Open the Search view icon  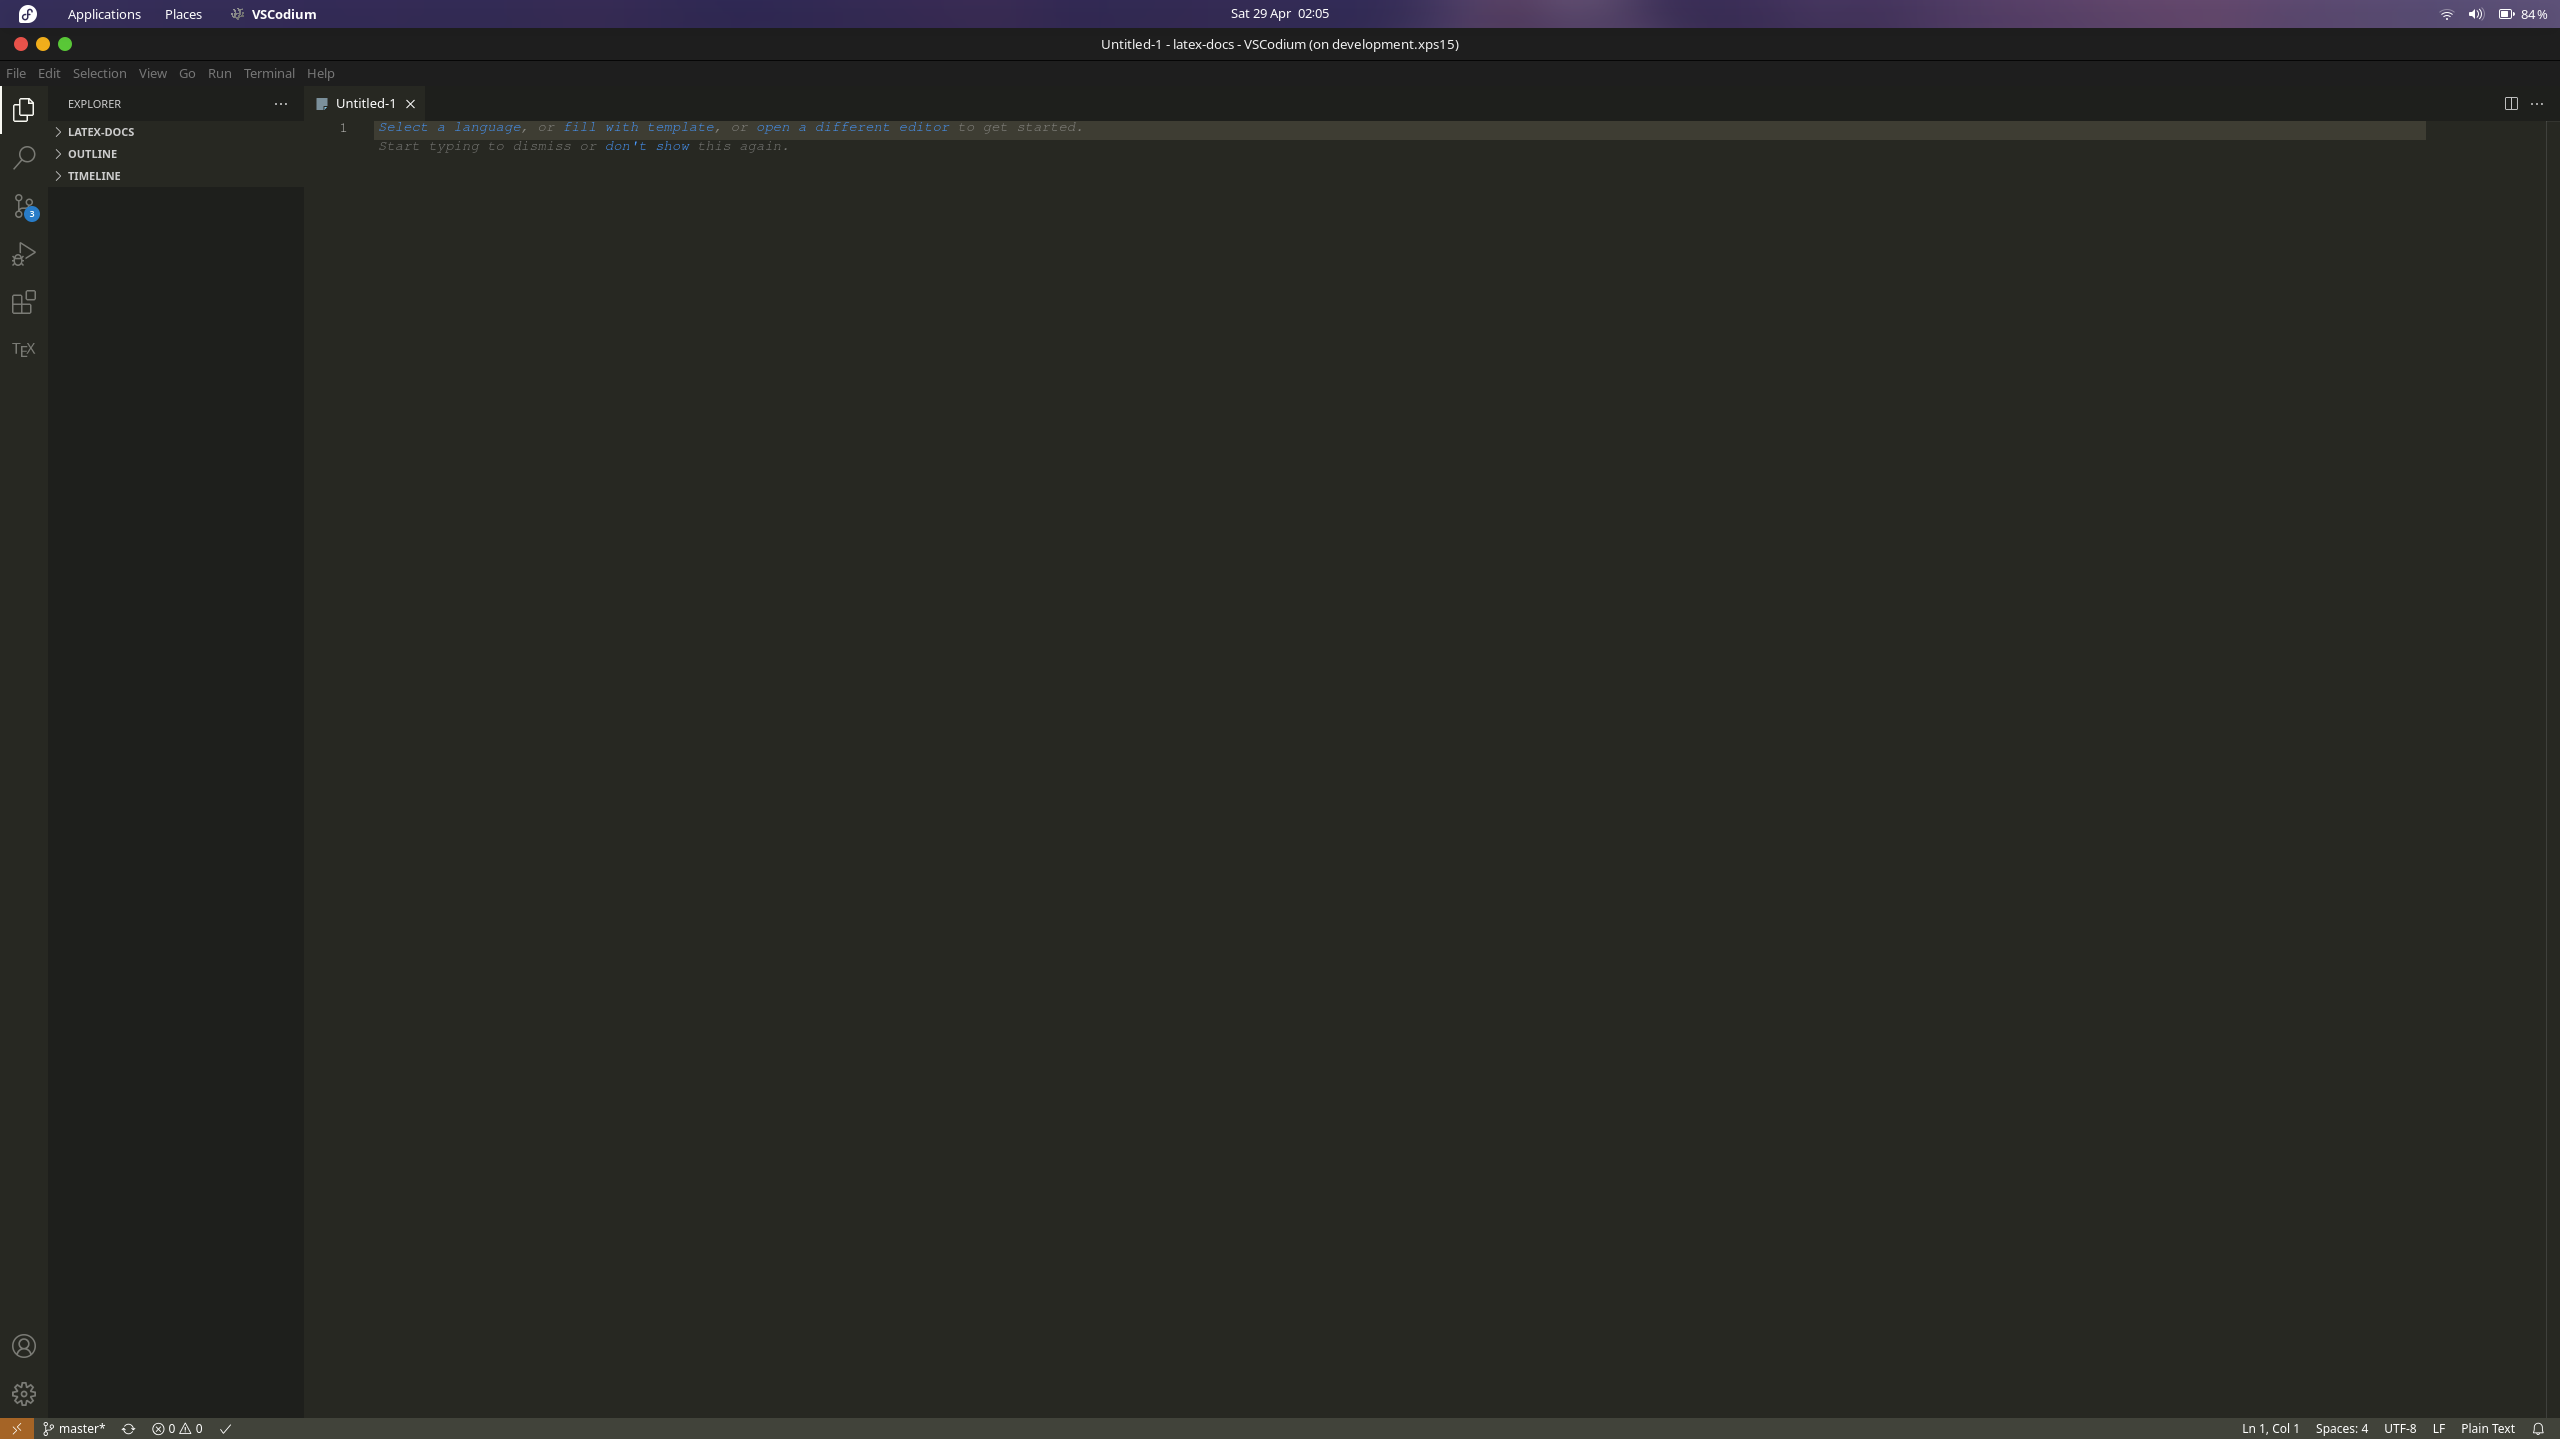[x=24, y=158]
